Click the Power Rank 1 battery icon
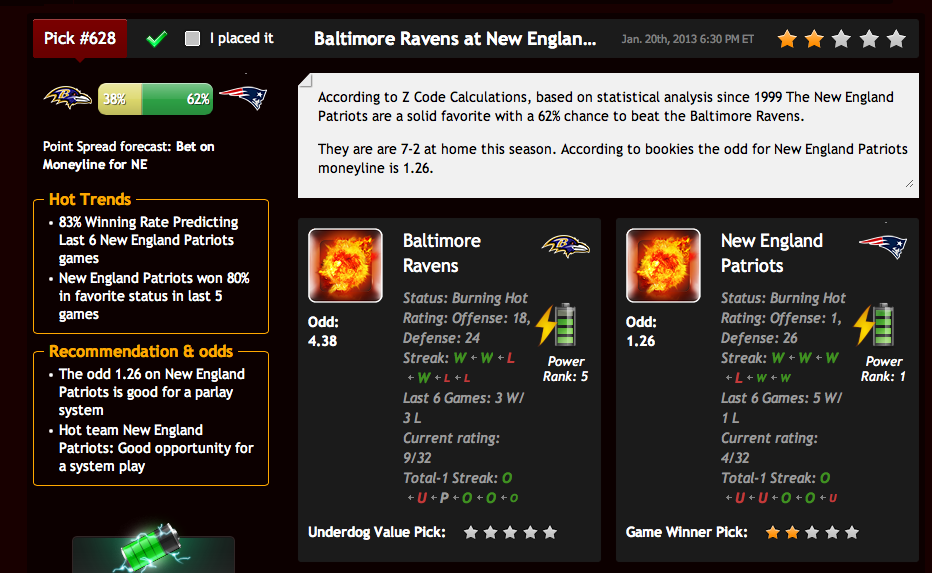This screenshot has height=573, width=932. coord(875,325)
